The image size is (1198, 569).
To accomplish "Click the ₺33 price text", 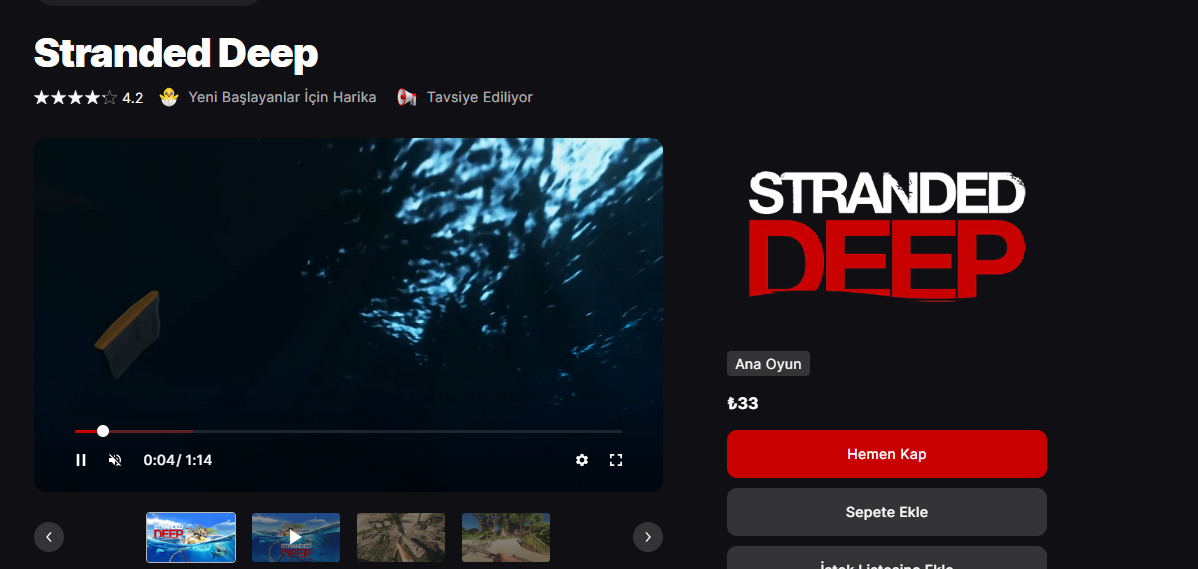I will pyautogui.click(x=743, y=403).
